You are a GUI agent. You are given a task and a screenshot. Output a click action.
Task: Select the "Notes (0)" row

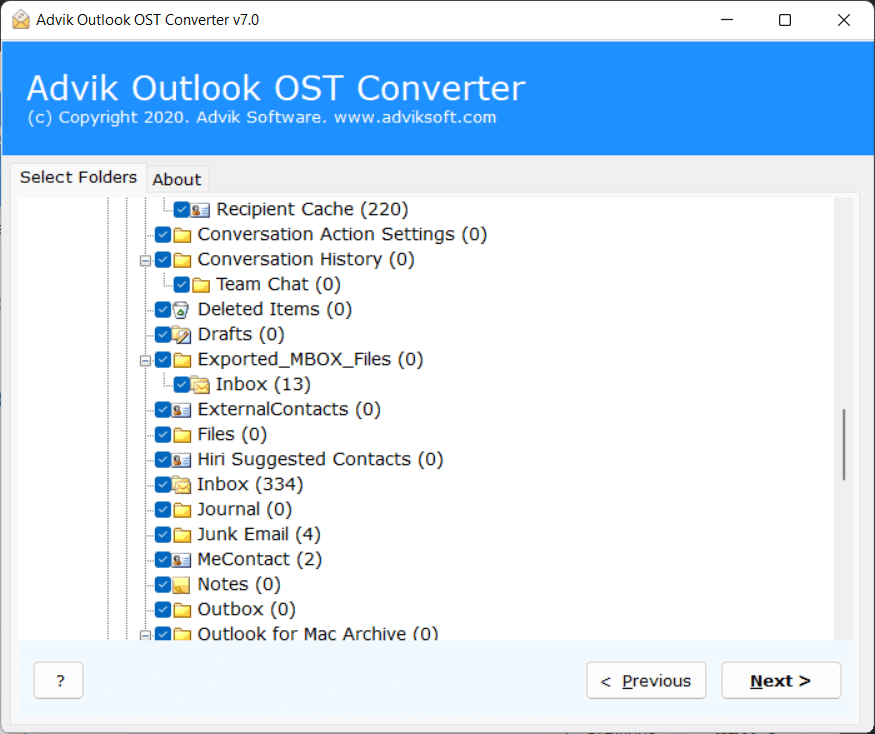[239, 584]
